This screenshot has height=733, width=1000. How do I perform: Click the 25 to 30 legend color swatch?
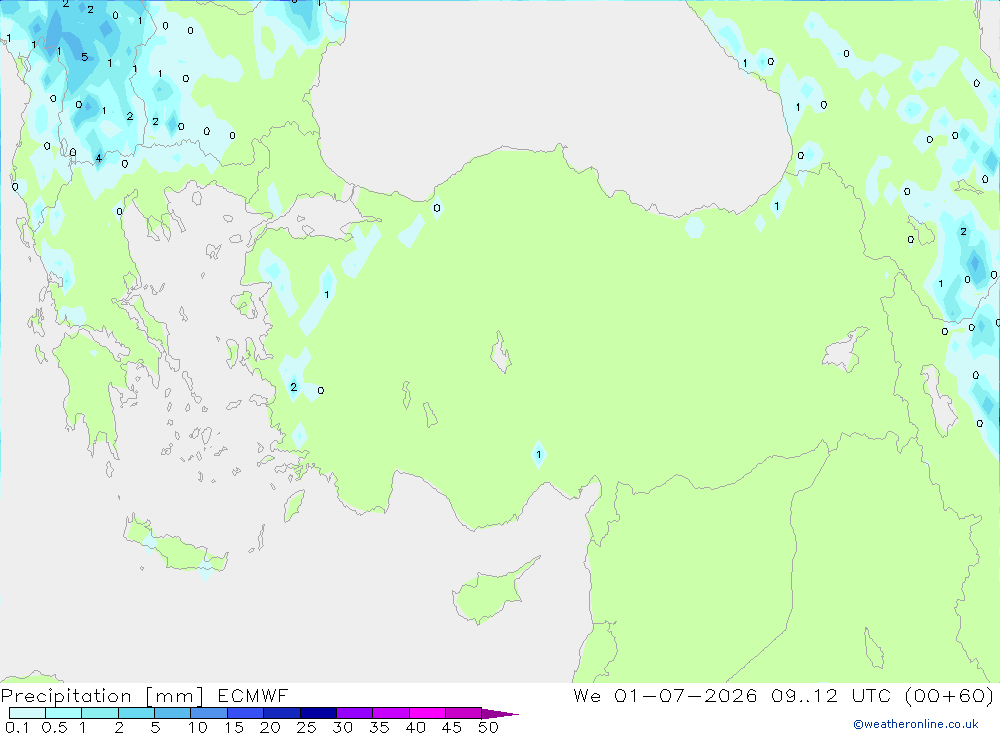coord(318,713)
